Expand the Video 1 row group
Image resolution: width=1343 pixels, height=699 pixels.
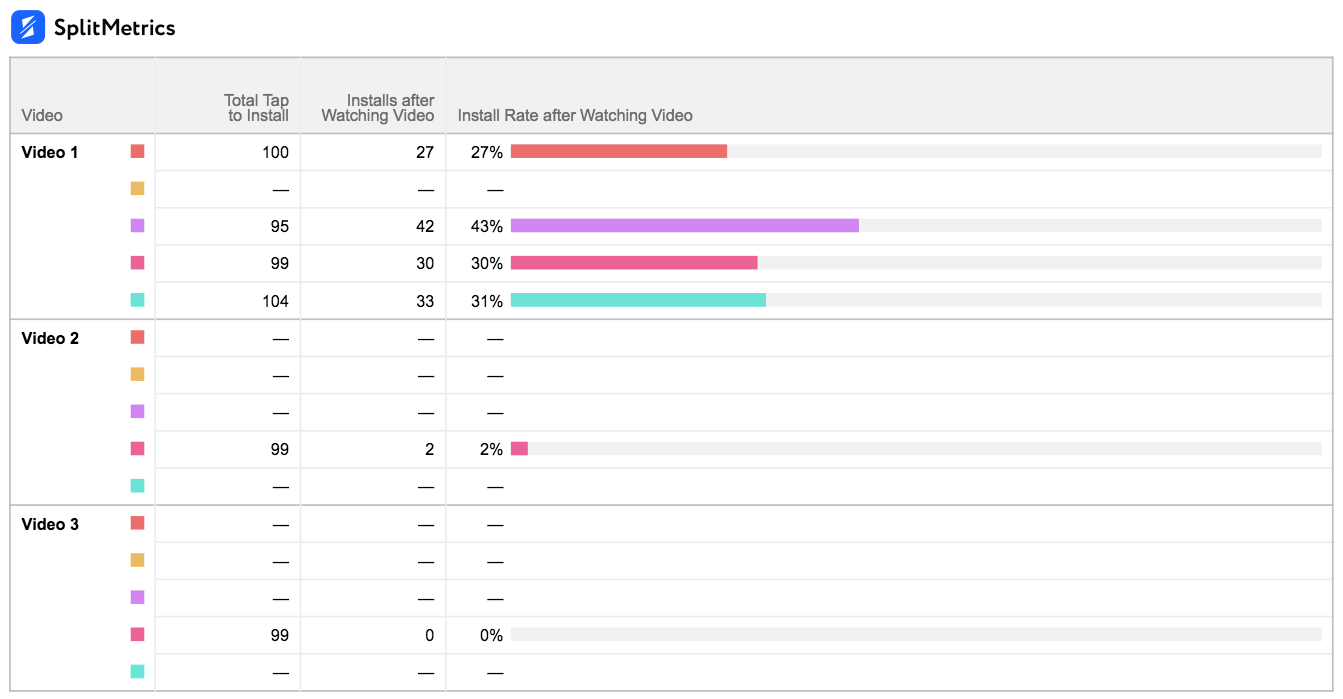click(50, 151)
